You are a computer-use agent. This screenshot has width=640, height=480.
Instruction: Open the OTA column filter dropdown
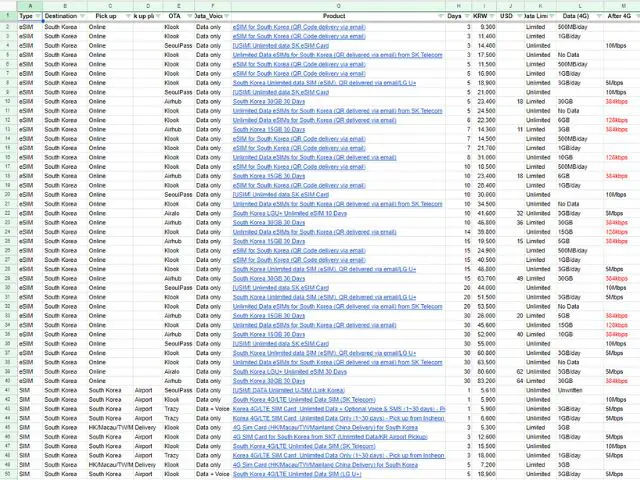tap(190, 16)
